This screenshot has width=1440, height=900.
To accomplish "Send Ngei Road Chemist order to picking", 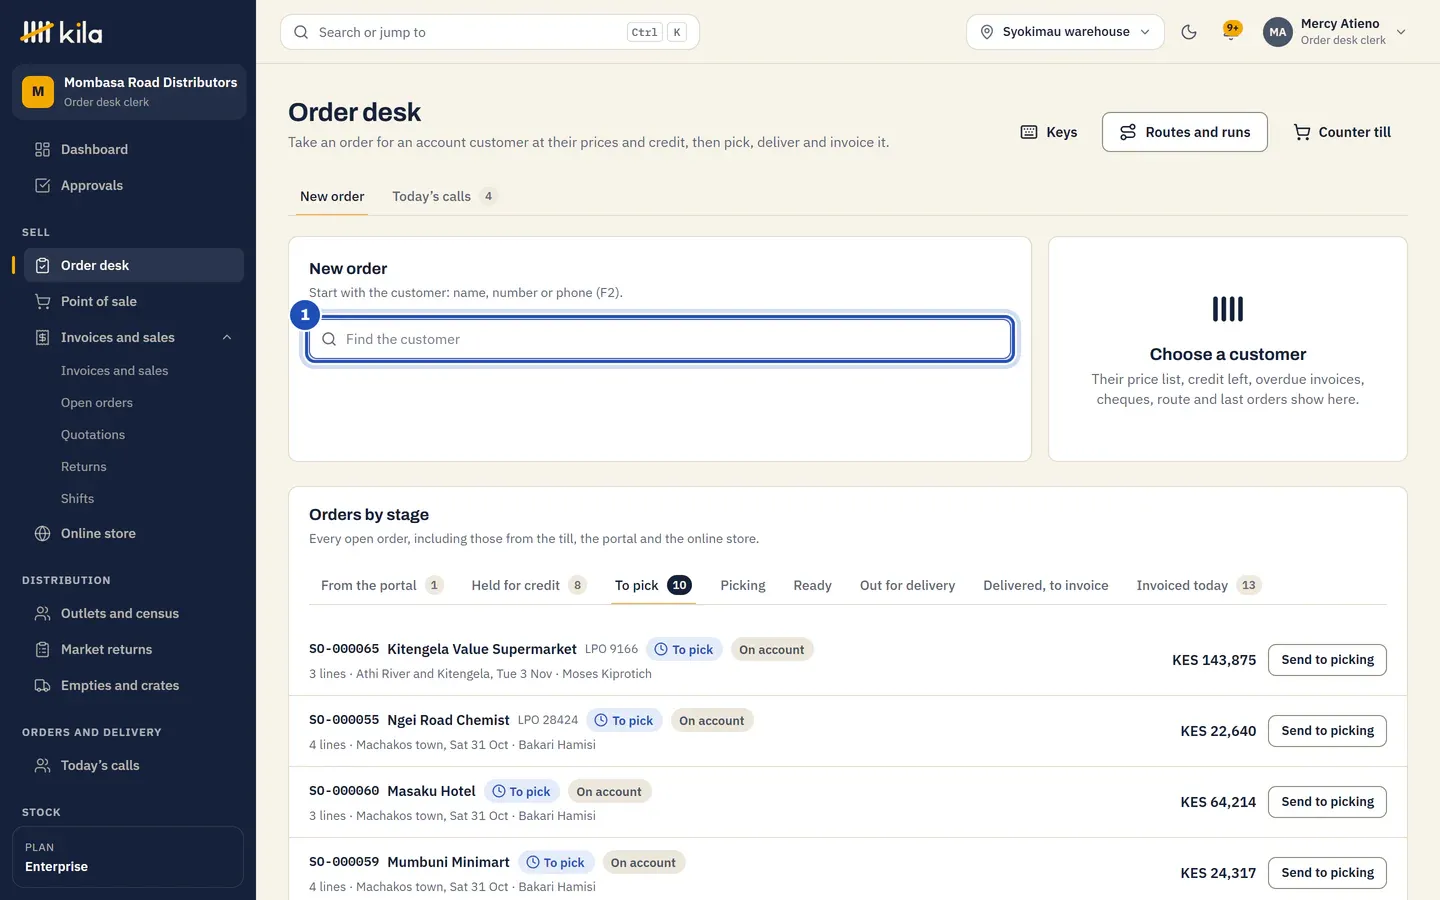I will tap(1327, 731).
